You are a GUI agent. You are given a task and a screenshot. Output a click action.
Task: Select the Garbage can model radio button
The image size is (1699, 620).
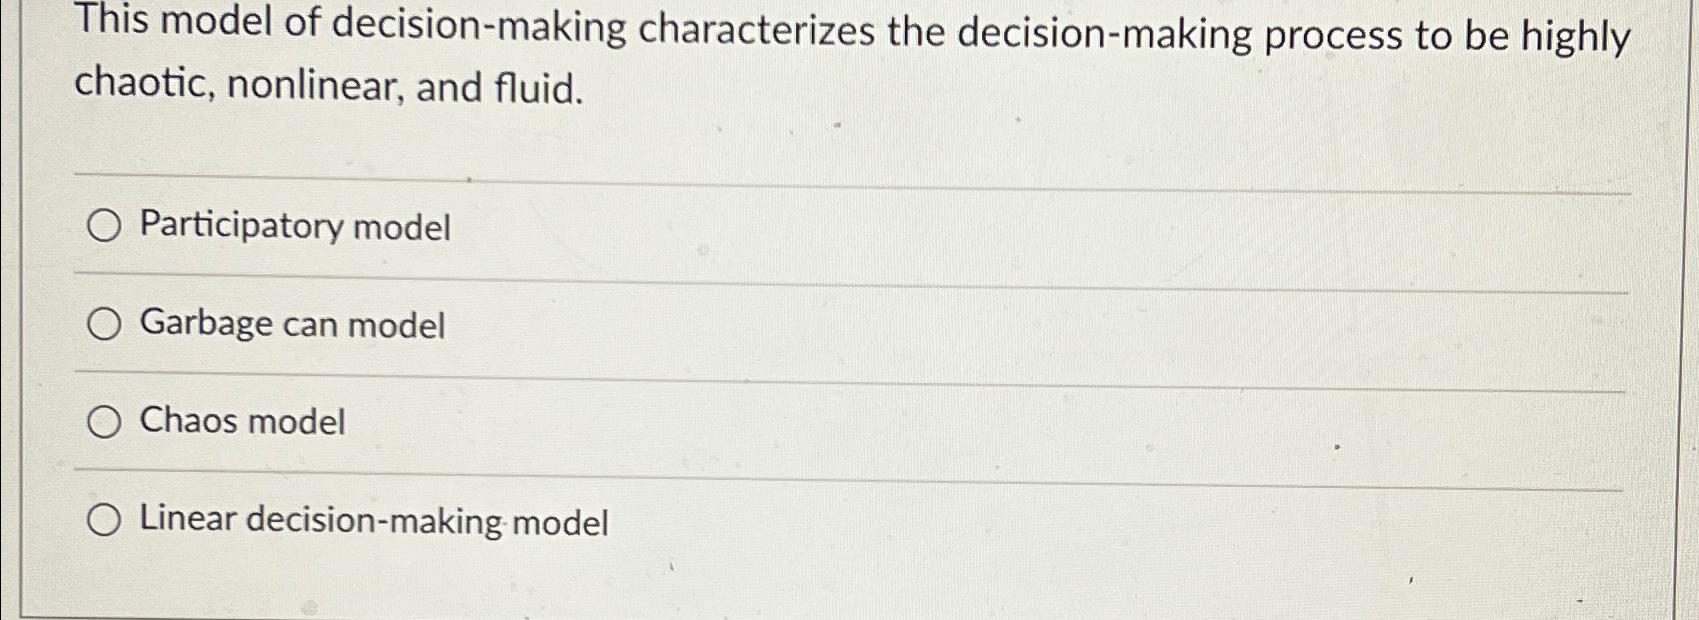[x=104, y=323]
